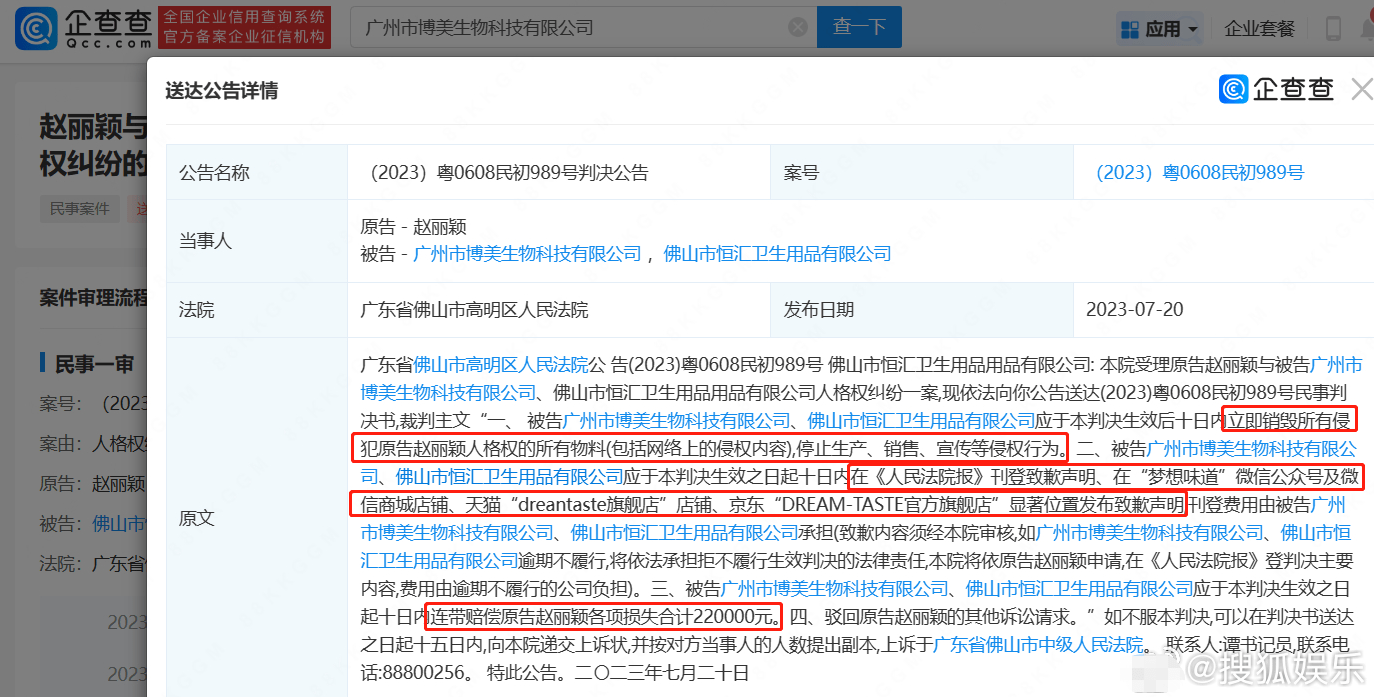Click the 送达公告详情 dialog title
This screenshot has width=1374, height=697.
click(x=222, y=91)
